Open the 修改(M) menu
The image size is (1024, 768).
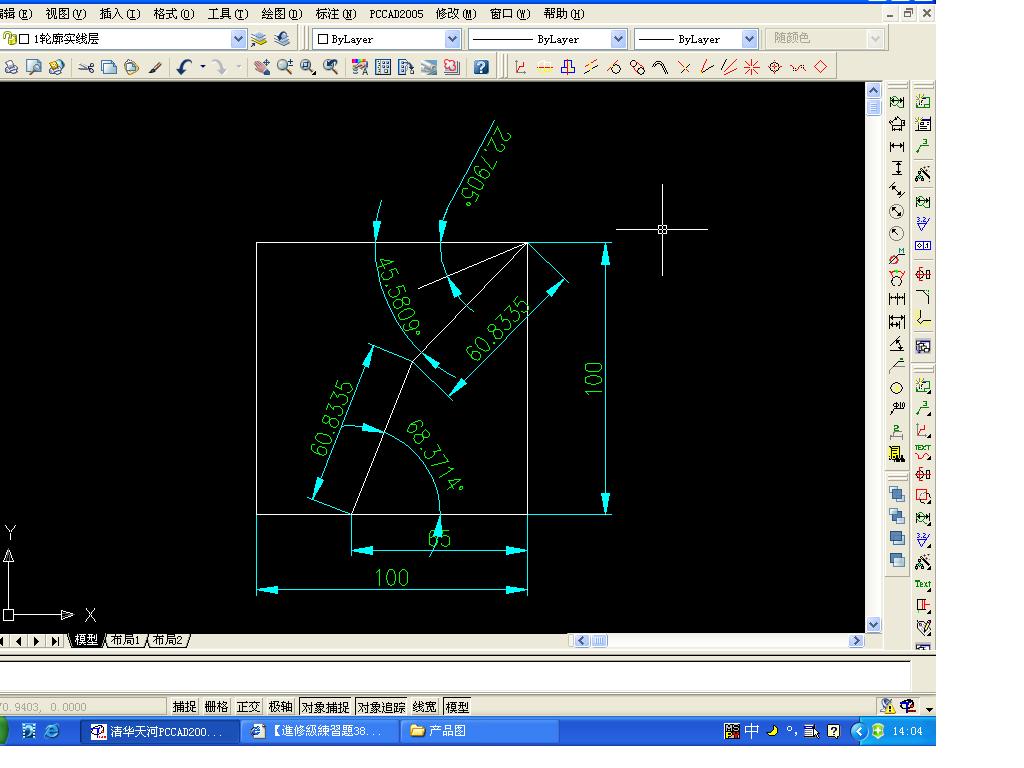456,14
